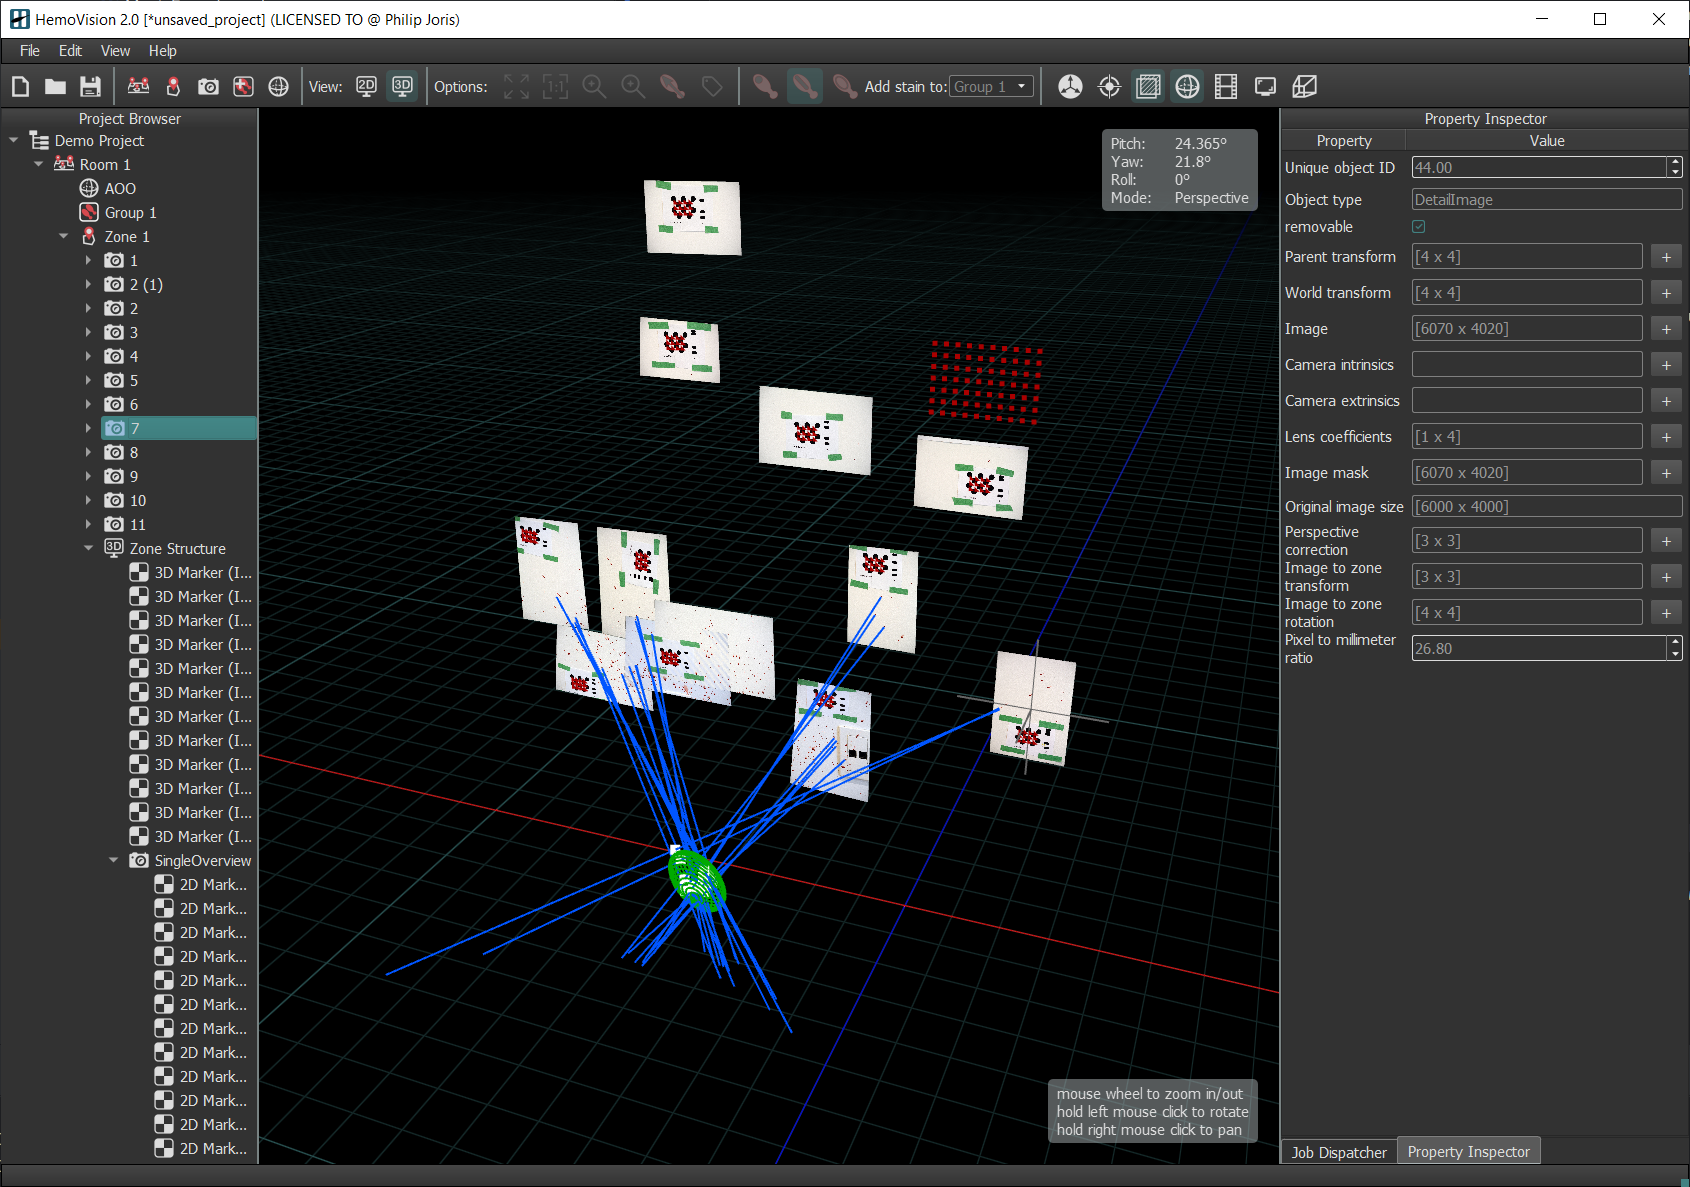Save the project with the floppy disk icon
1690x1187 pixels.
click(90, 87)
